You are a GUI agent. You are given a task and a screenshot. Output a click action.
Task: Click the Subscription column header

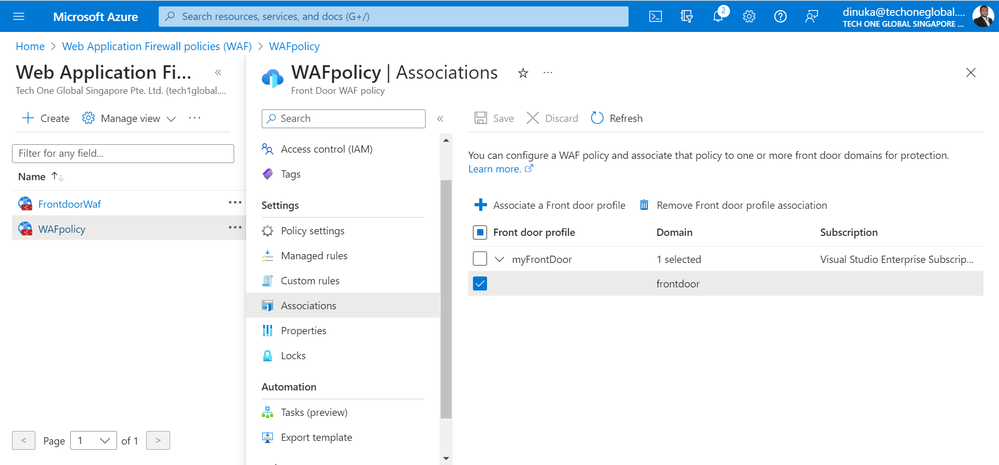[849, 232]
